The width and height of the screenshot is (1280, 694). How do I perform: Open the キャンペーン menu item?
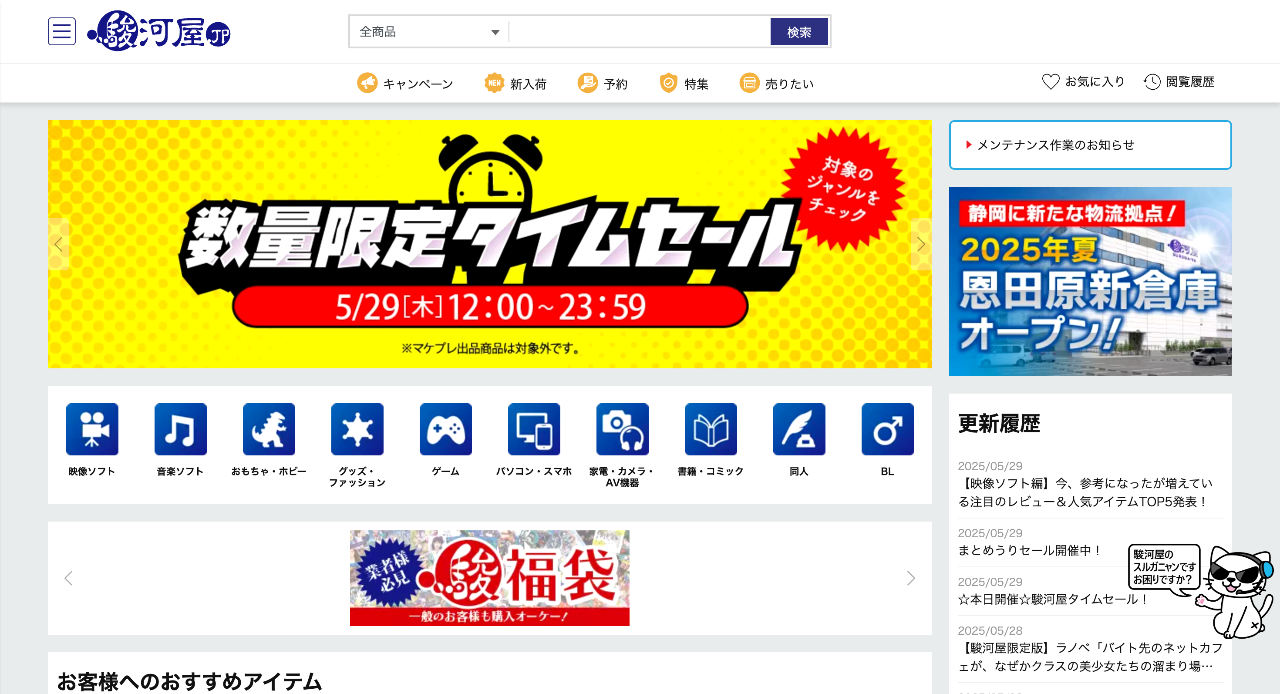pos(405,83)
